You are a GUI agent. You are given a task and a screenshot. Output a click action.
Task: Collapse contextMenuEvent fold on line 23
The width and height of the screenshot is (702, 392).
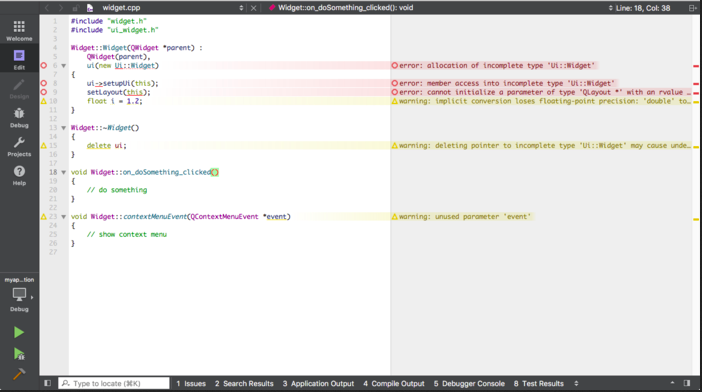64,217
